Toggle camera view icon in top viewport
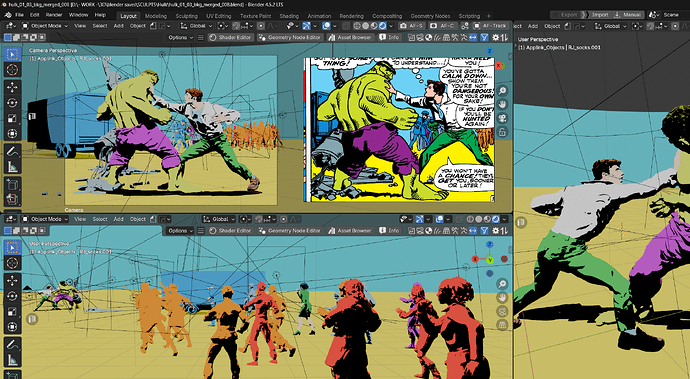This screenshot has height=379, width=690. pyautogui.click(x=502, y=118)
